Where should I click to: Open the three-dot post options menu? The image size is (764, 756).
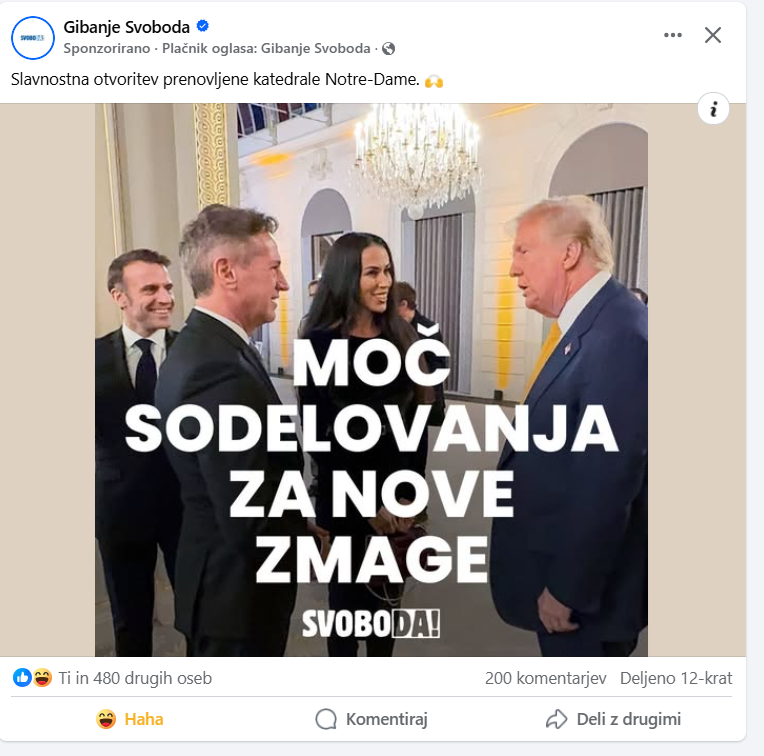coord(673,35)
